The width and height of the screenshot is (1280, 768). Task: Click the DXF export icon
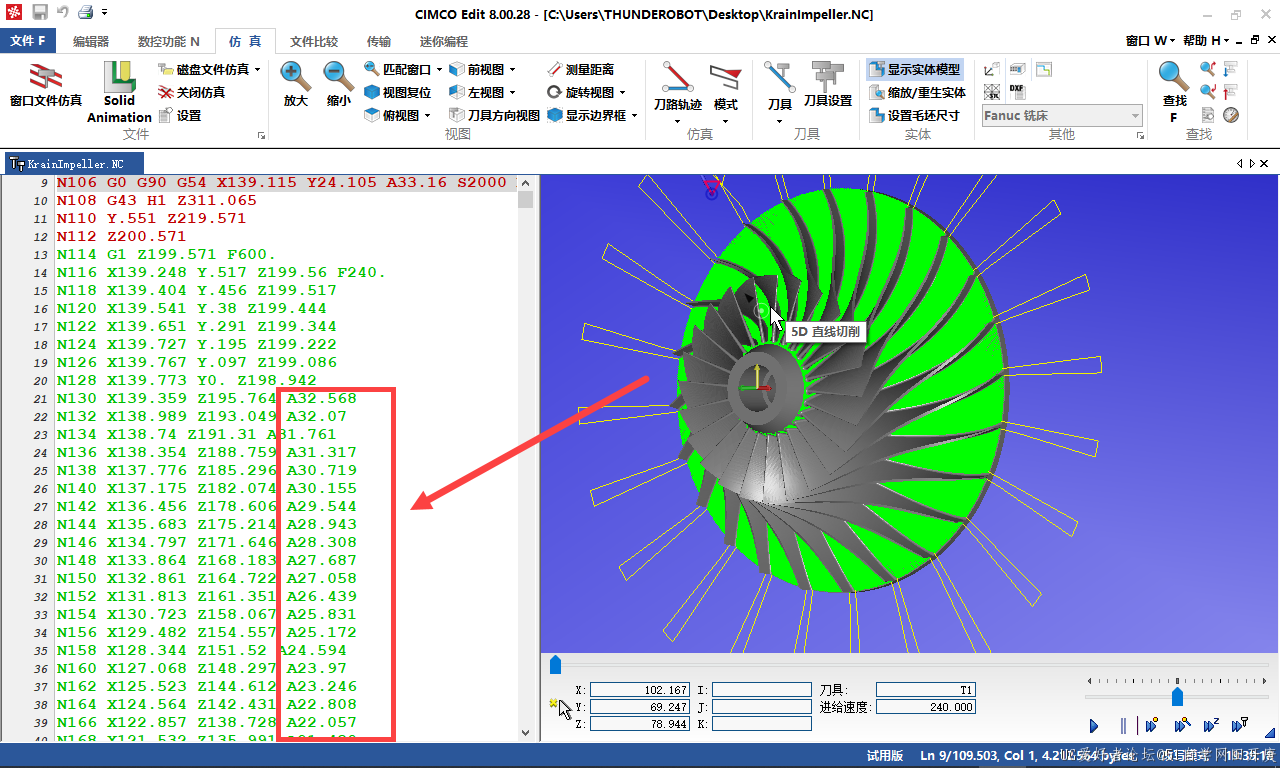tap(1017, 91)
